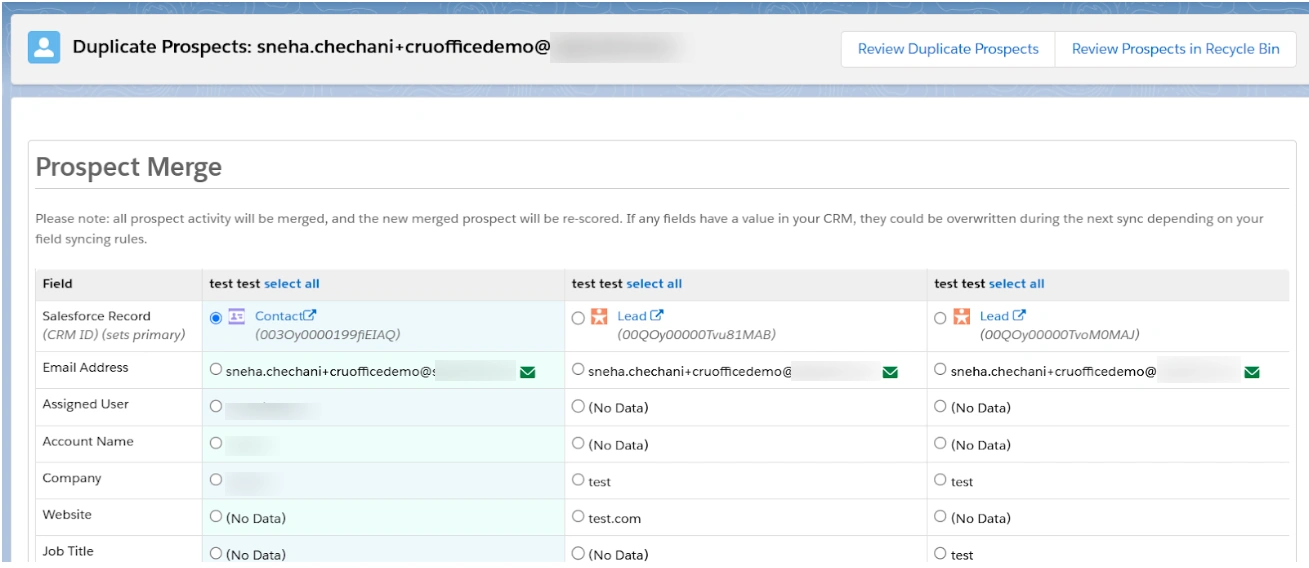The height and width of the screenshot is (568, 1309).
Task: Select Assigned User radio in Contact column
Action: (216, 407)
